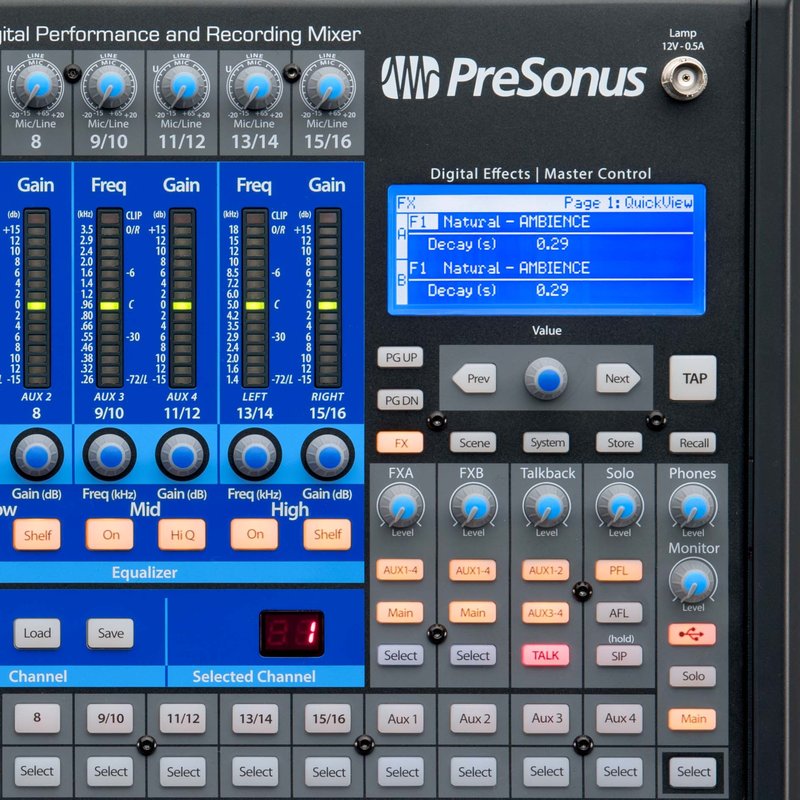Enable the TALK talkback toggle

tap(545, 655)
